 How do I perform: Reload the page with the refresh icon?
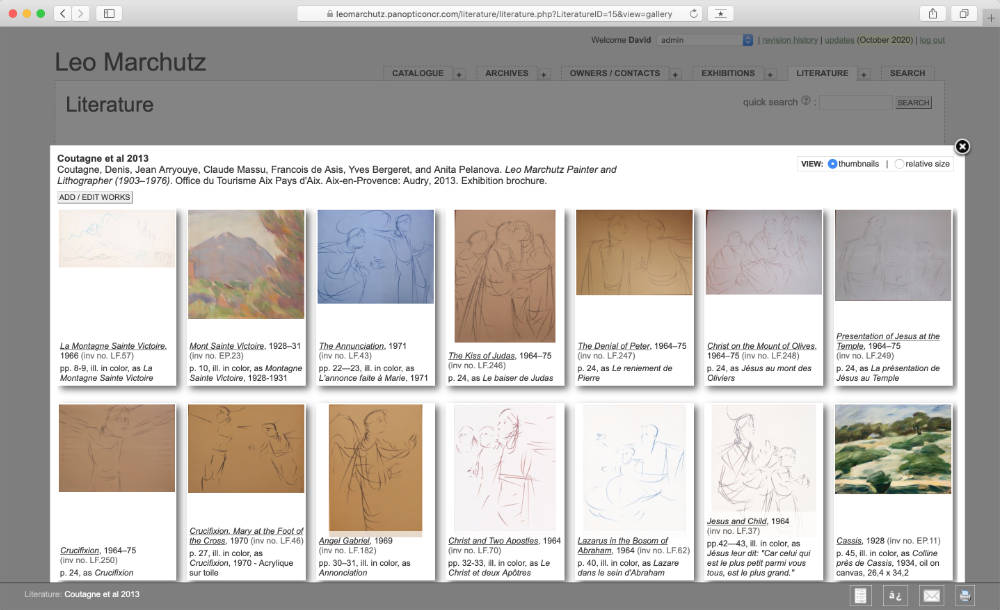pos(693,13)
